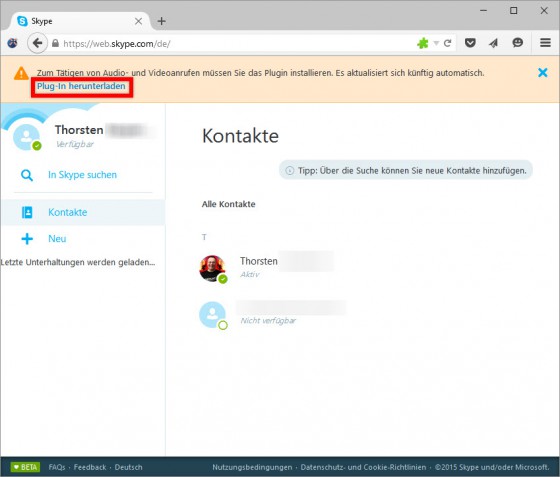Click the plus icon beside Neu
The width and height of the screenshot is (560, 477).
pos(27,239)
